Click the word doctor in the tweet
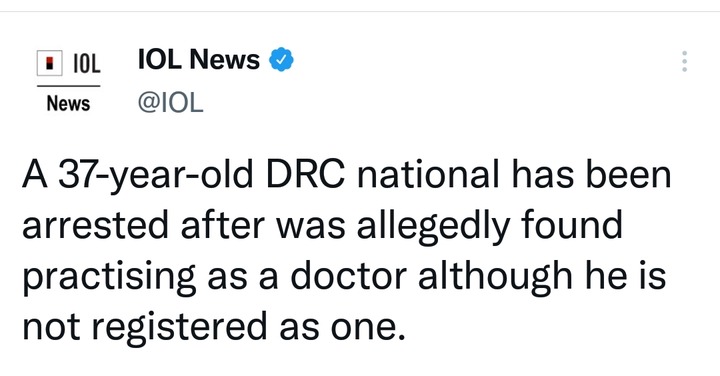 349,276
